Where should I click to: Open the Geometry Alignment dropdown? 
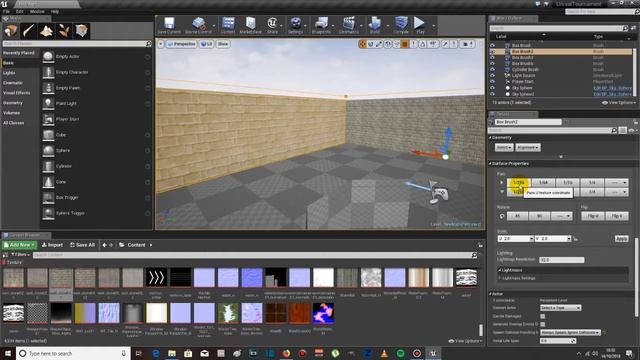coord(528,147)
